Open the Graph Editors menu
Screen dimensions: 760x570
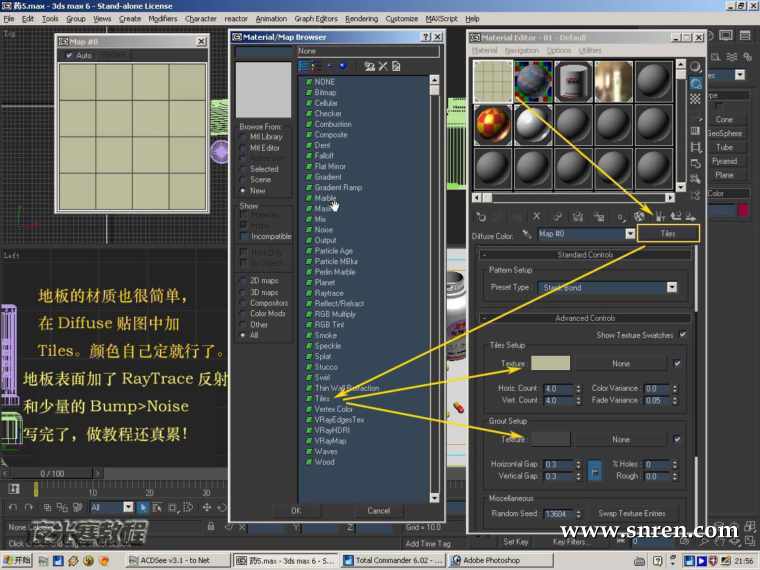[x=316, y=19]
